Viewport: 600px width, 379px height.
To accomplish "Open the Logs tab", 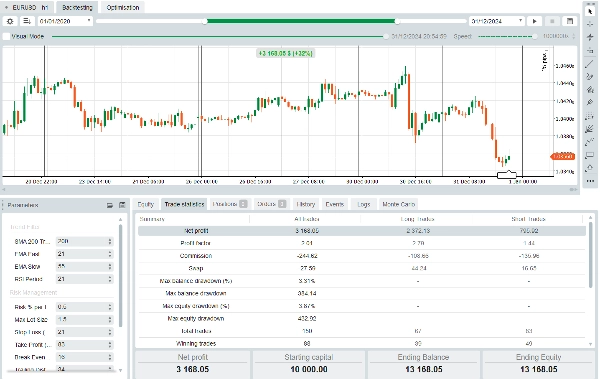I will (364, 204).
